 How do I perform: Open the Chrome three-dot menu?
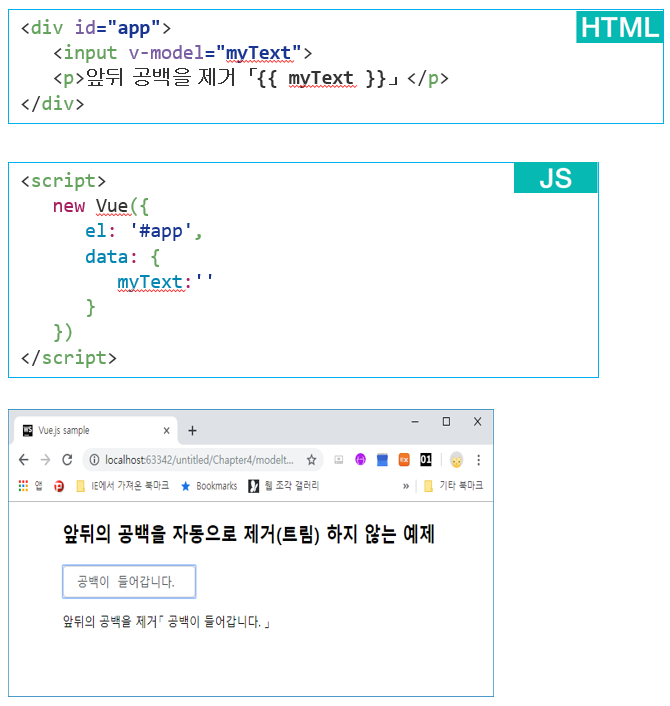pyautogui.click(x=479, y=460)
